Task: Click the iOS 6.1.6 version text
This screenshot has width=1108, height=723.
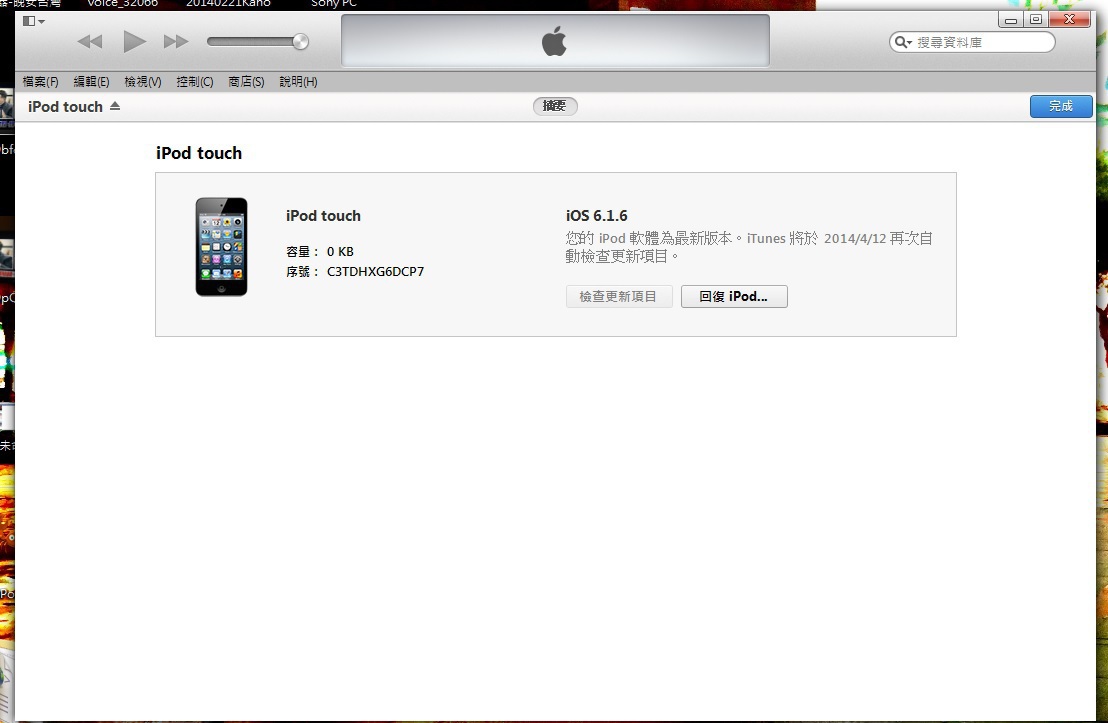Action: click(x=596, y=216)
